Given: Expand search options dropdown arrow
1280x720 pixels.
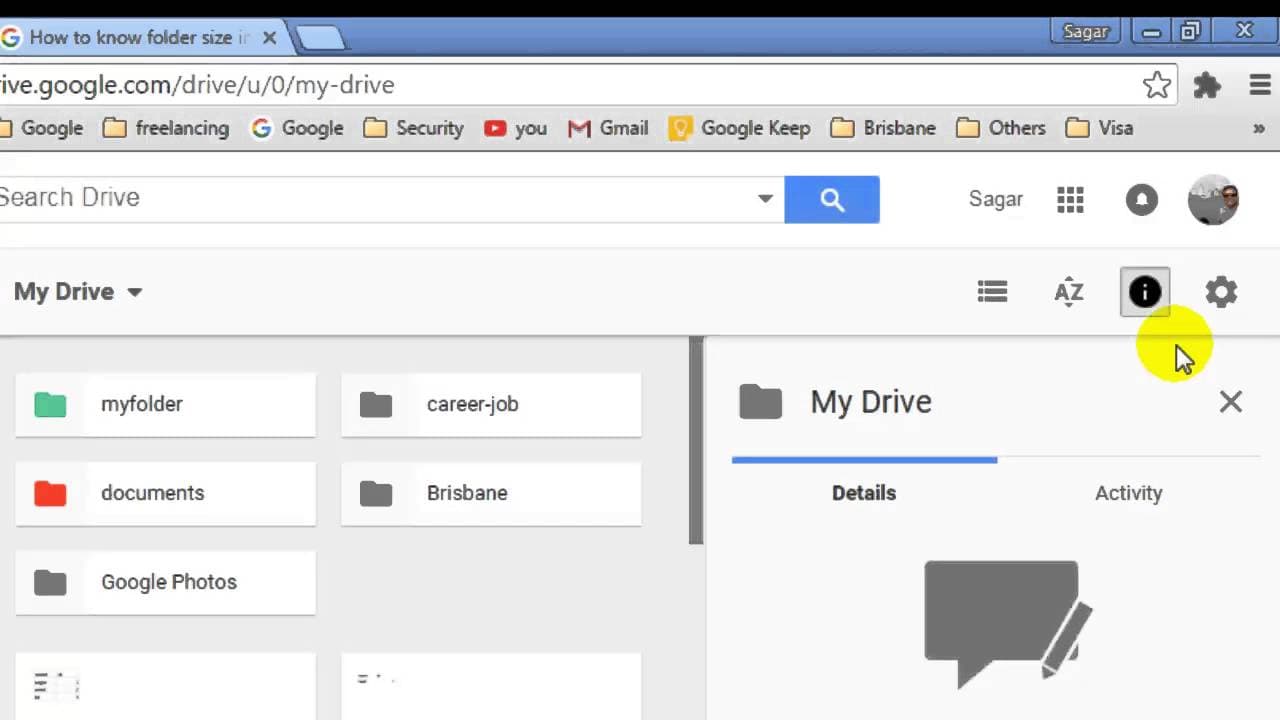Looking at the screenshot, I should pyautogui.click(x=765, y=198).
